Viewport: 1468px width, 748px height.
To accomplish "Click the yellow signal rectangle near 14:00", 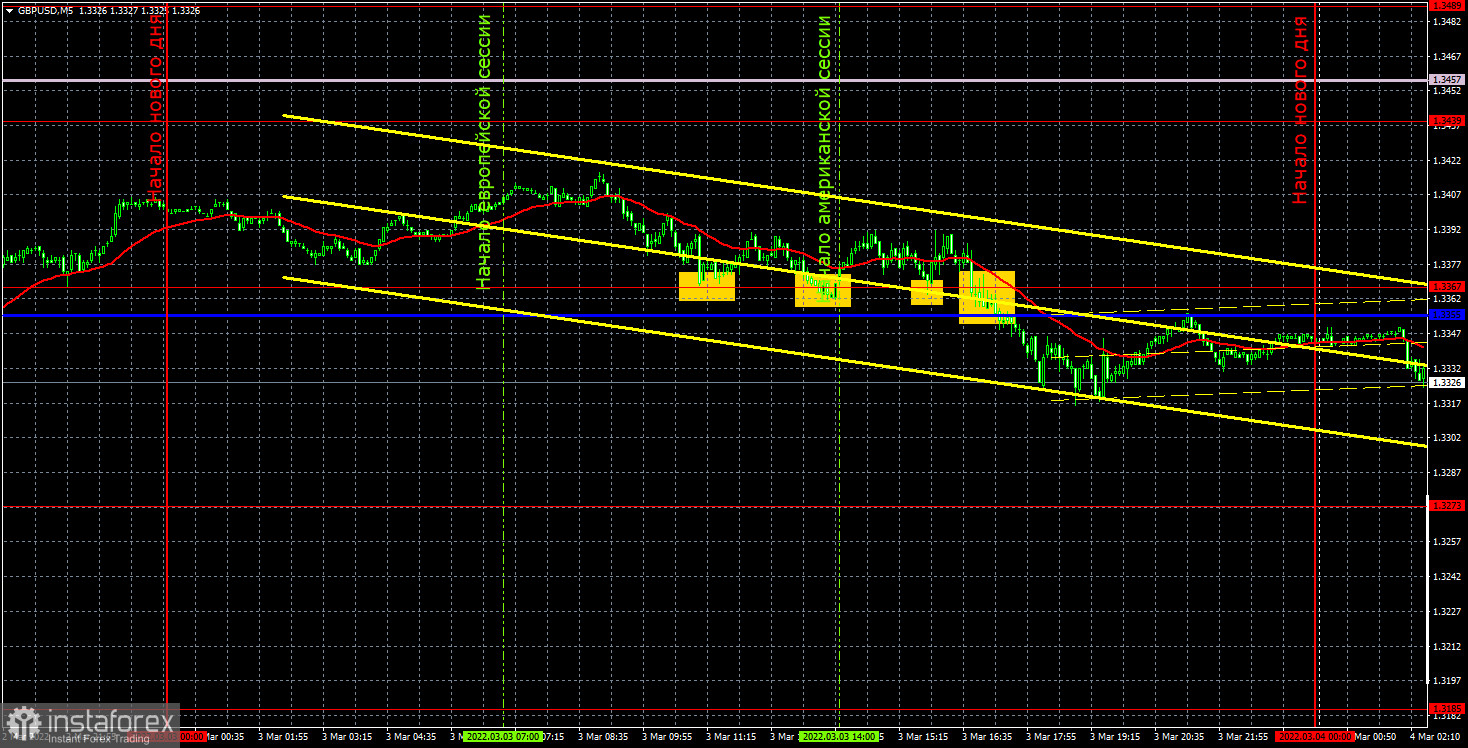I will coord(823,290).
